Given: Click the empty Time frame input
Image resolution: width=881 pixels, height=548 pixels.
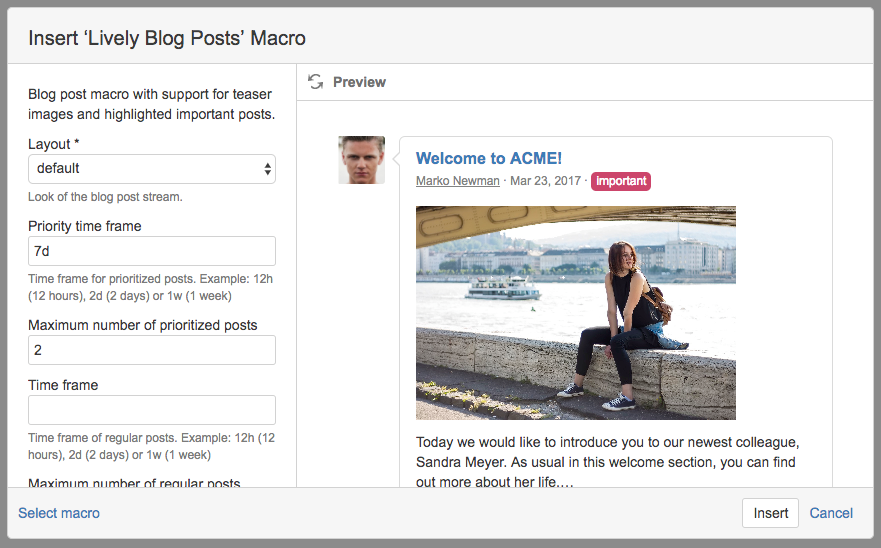Looking at the screenshot, I should pyautogui.click(x=152, y=410).
